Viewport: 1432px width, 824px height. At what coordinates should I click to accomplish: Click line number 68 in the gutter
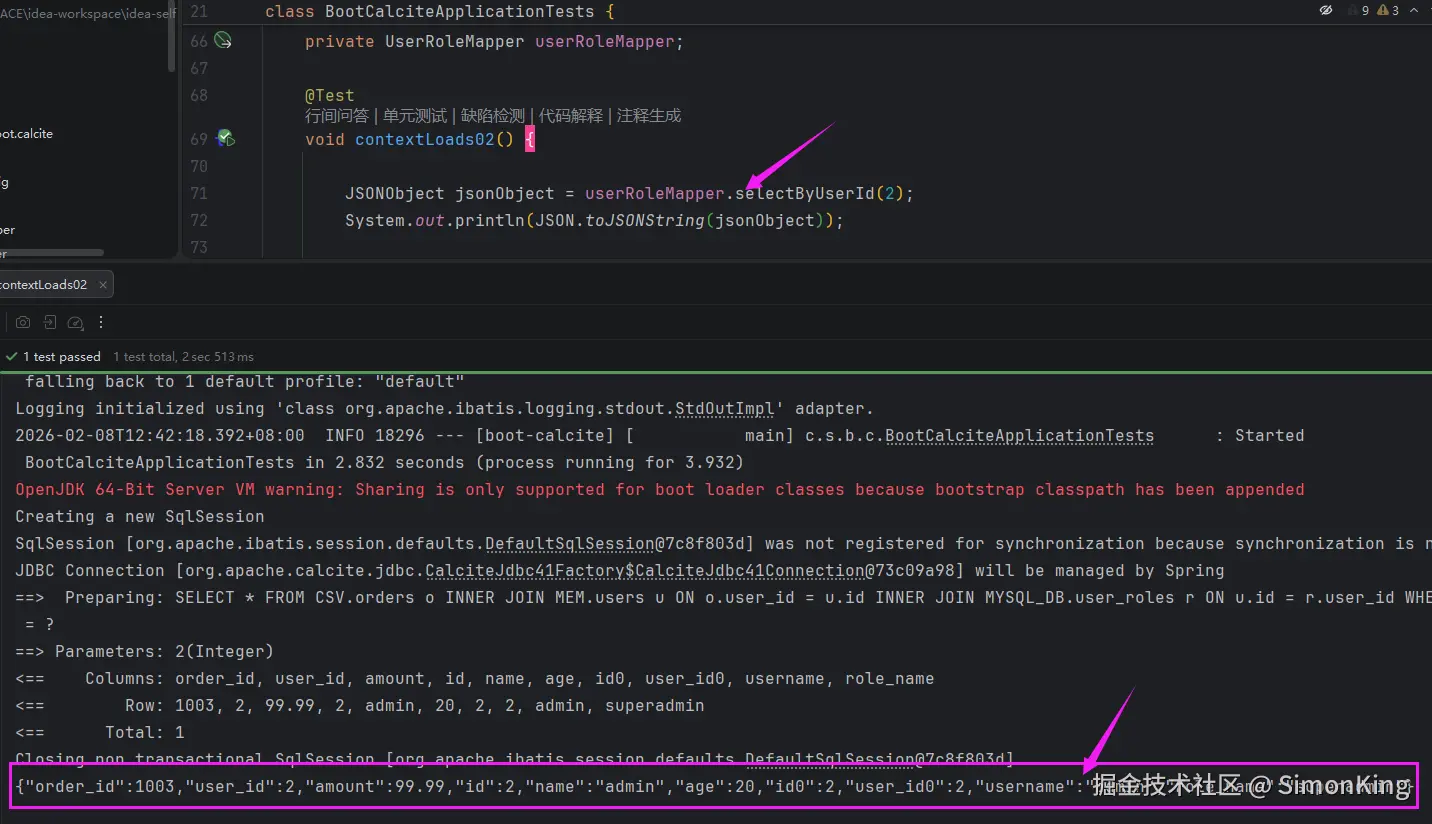198,95
